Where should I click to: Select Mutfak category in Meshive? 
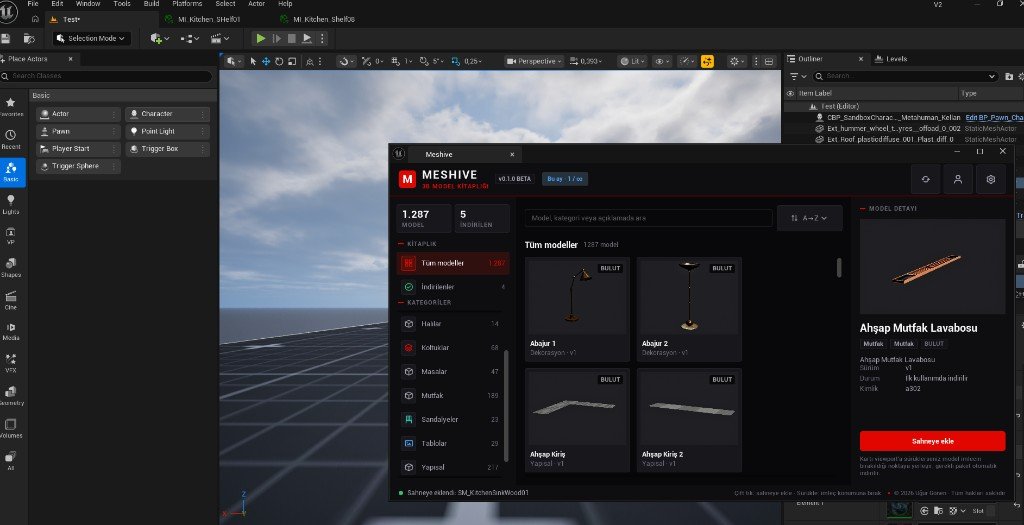(451, 396)
